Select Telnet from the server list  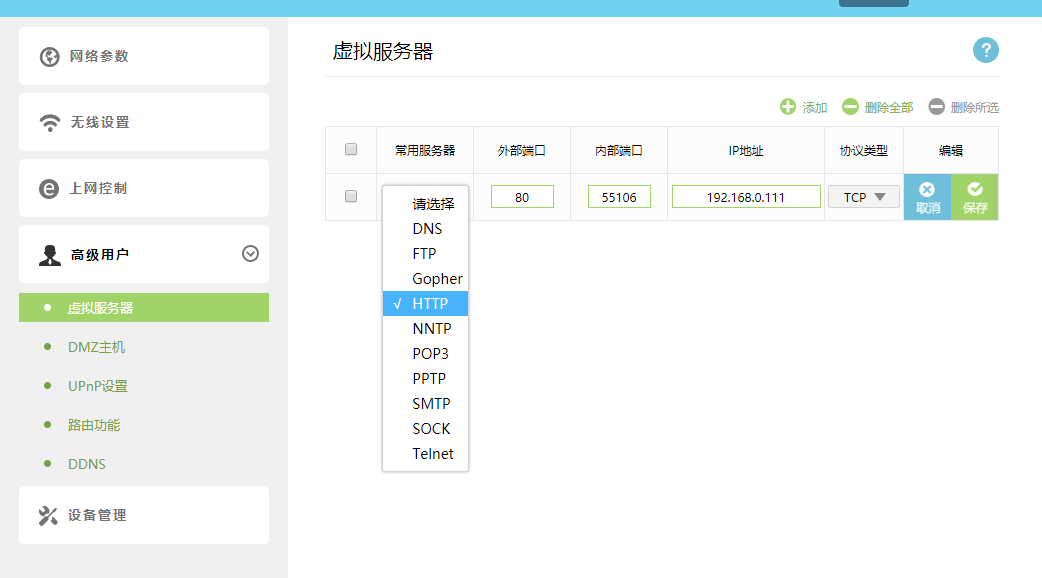(425, 454)
